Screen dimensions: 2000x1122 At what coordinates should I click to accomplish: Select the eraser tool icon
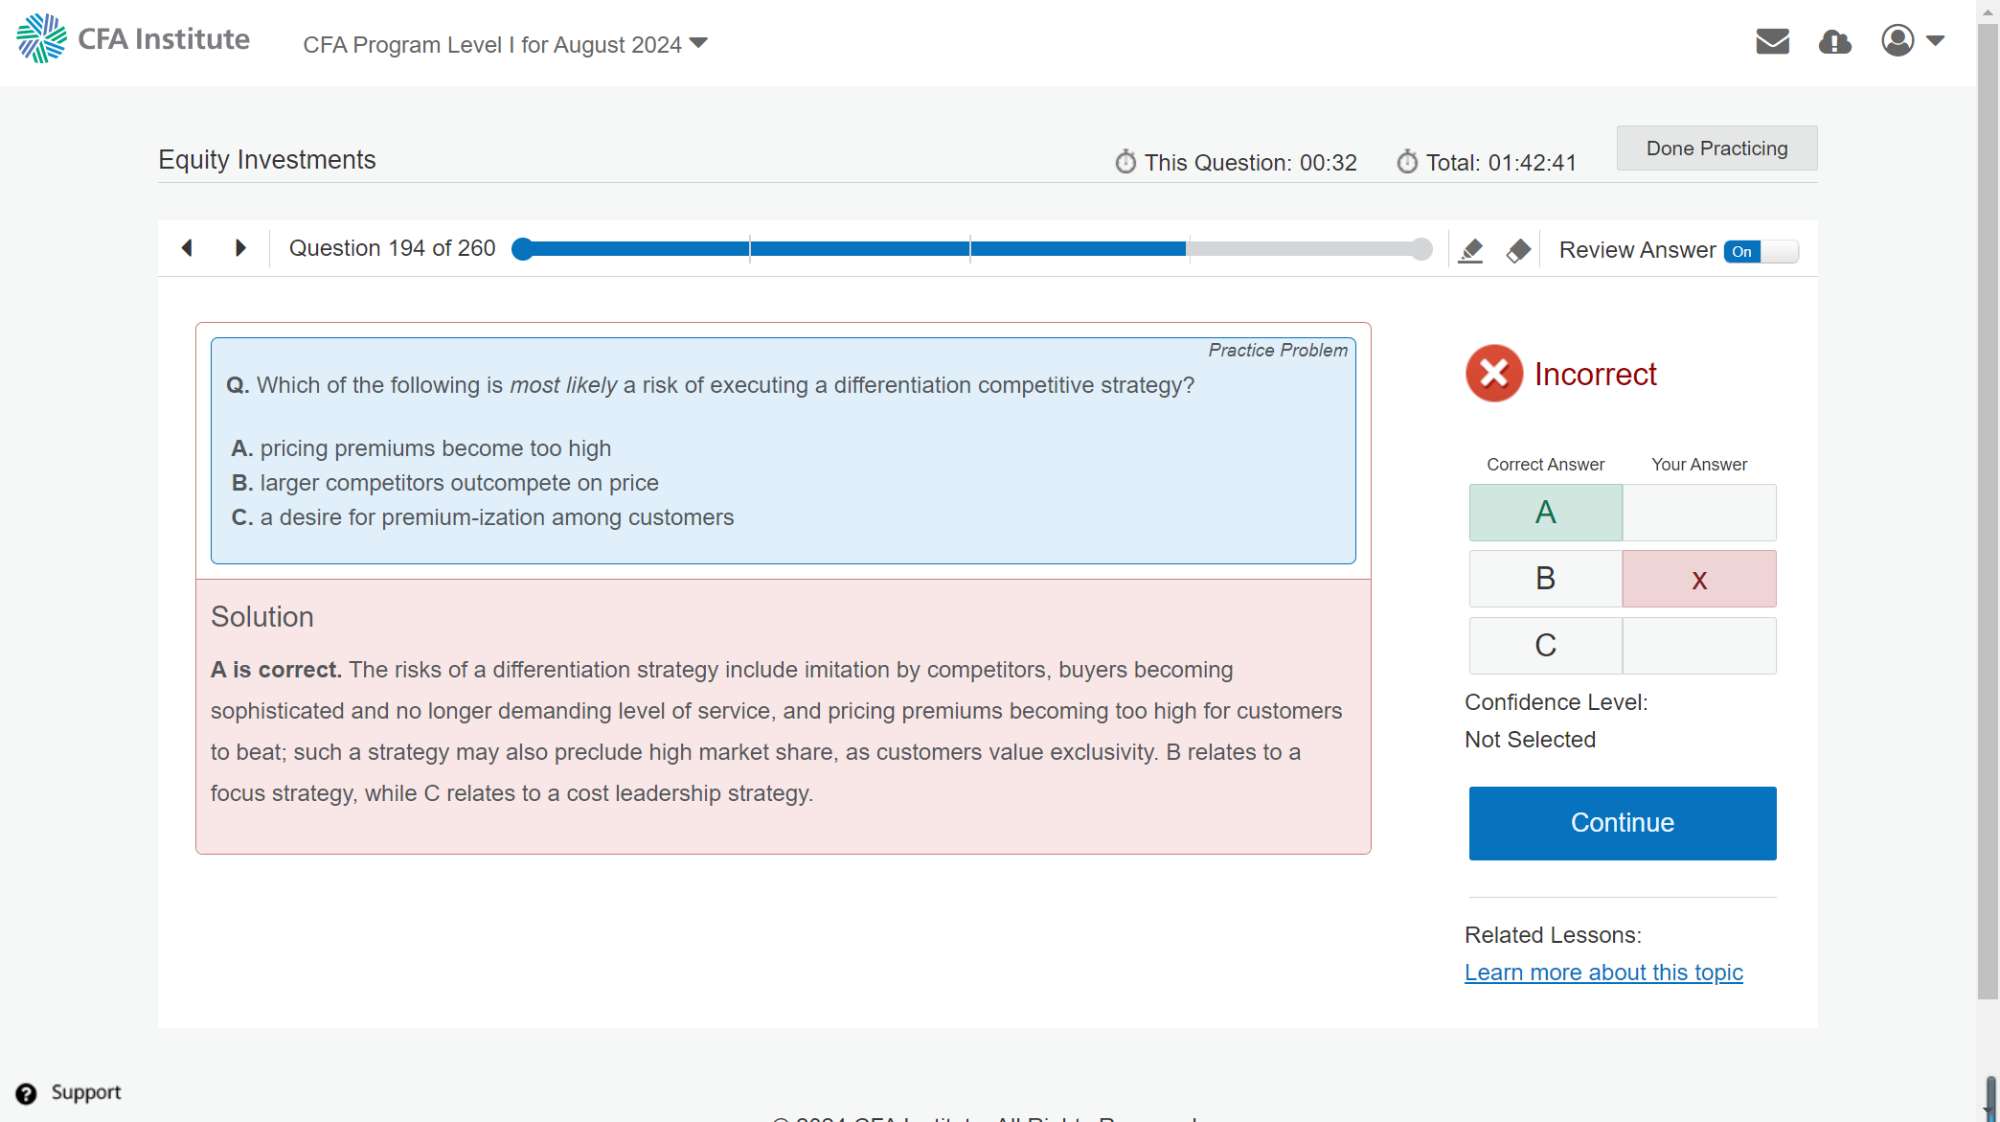coord(1518,250)
